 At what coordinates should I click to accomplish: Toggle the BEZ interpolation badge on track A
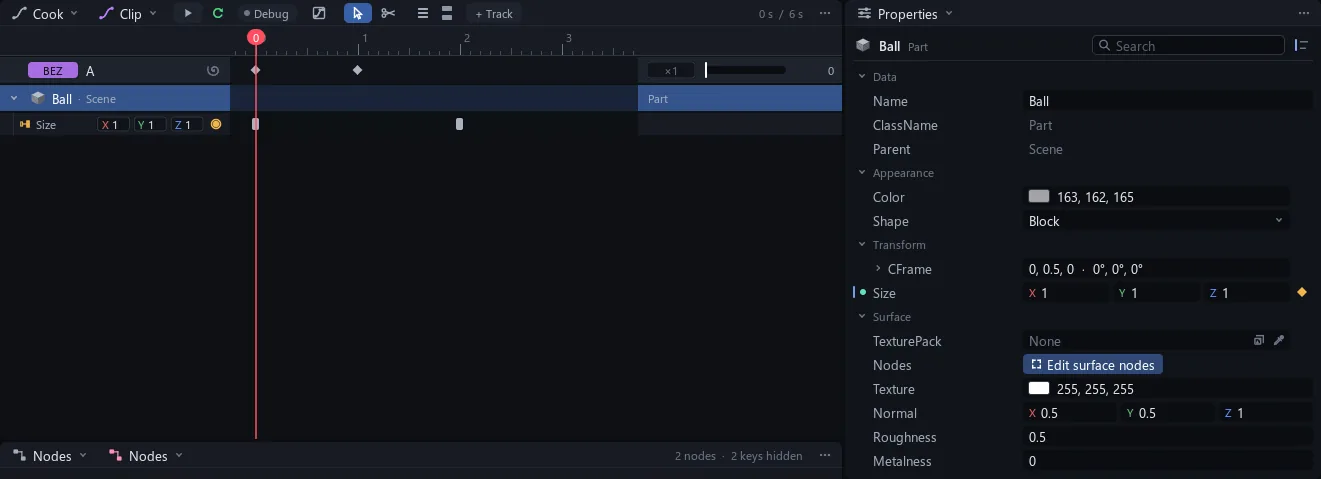[x=53, y=71]
